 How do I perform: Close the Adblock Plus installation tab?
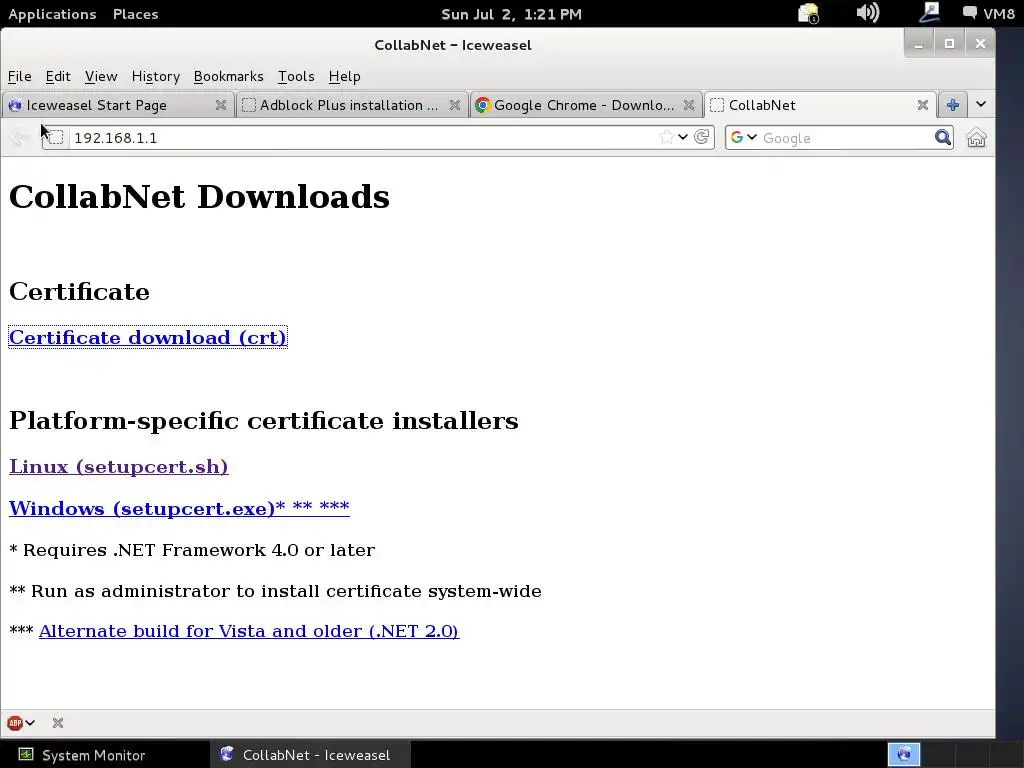click(455, 105)
